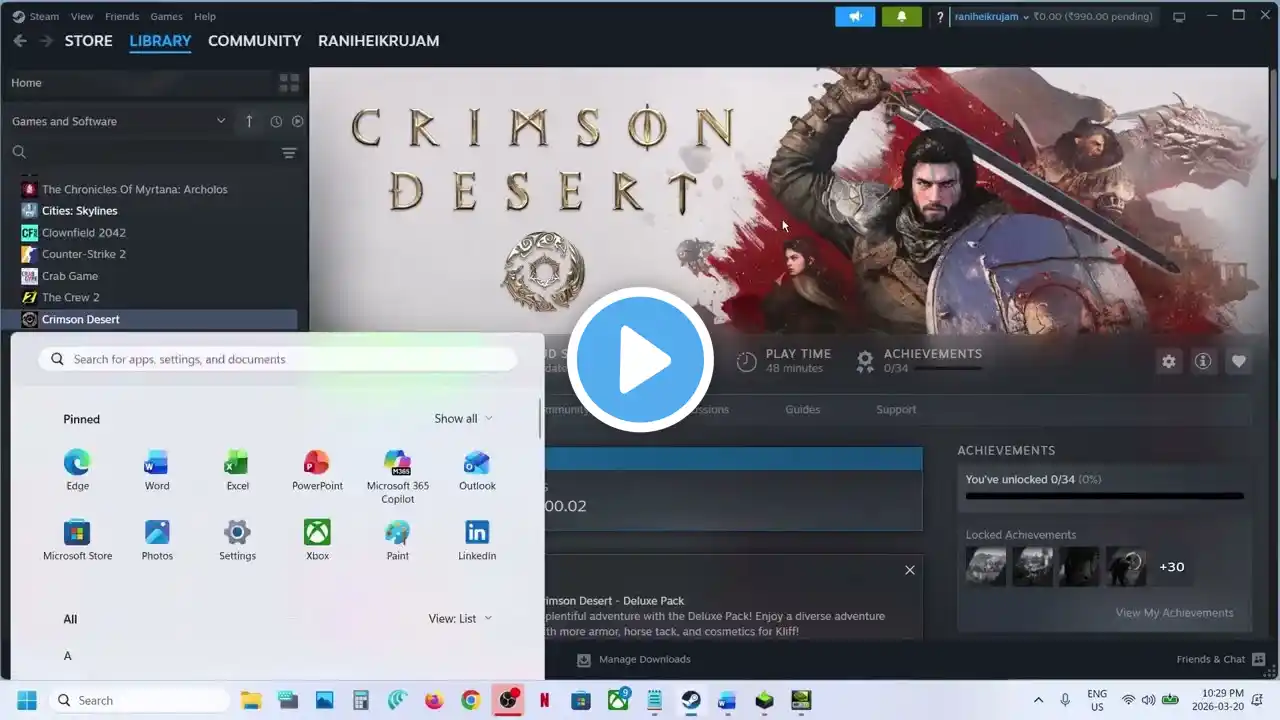This screenshot has height=720, width=1280.
Task: Show recent games with clock icon
Action: (276, 121)
